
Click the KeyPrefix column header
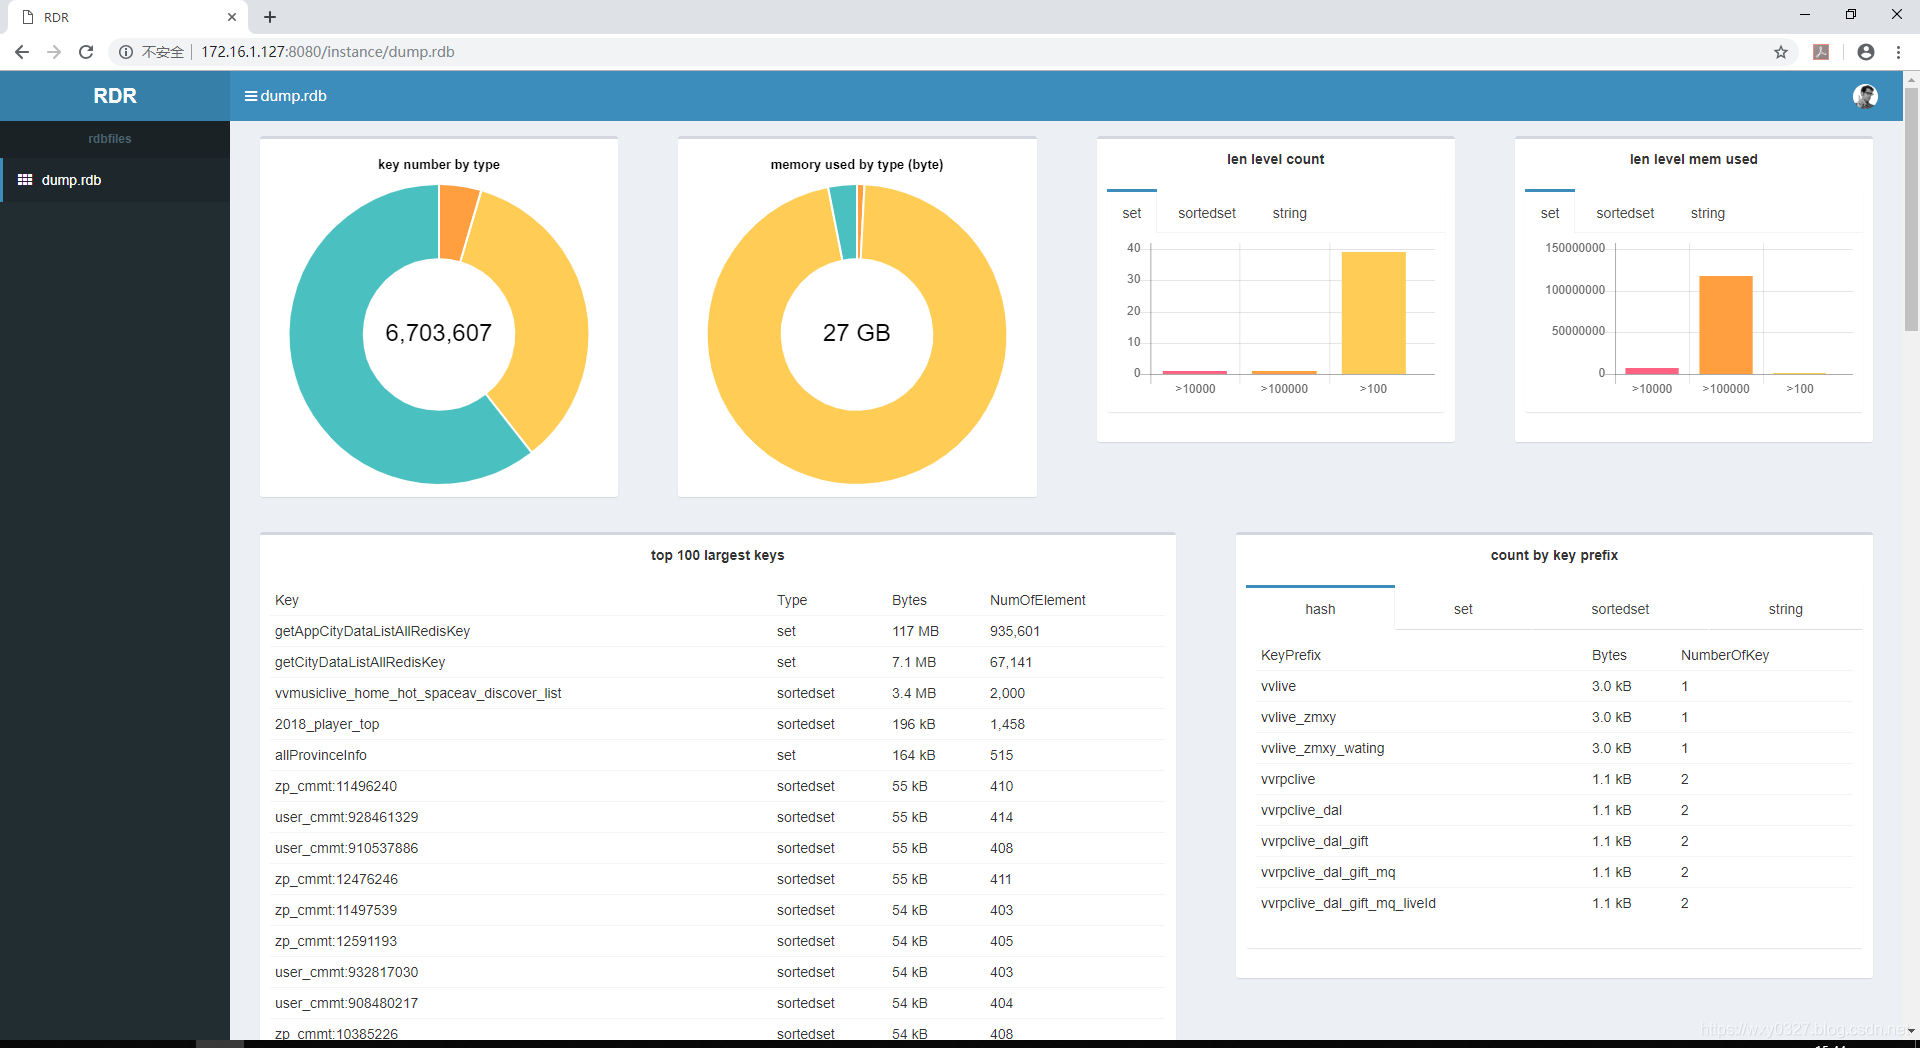pyautogui.click(x=1291, y=655)
